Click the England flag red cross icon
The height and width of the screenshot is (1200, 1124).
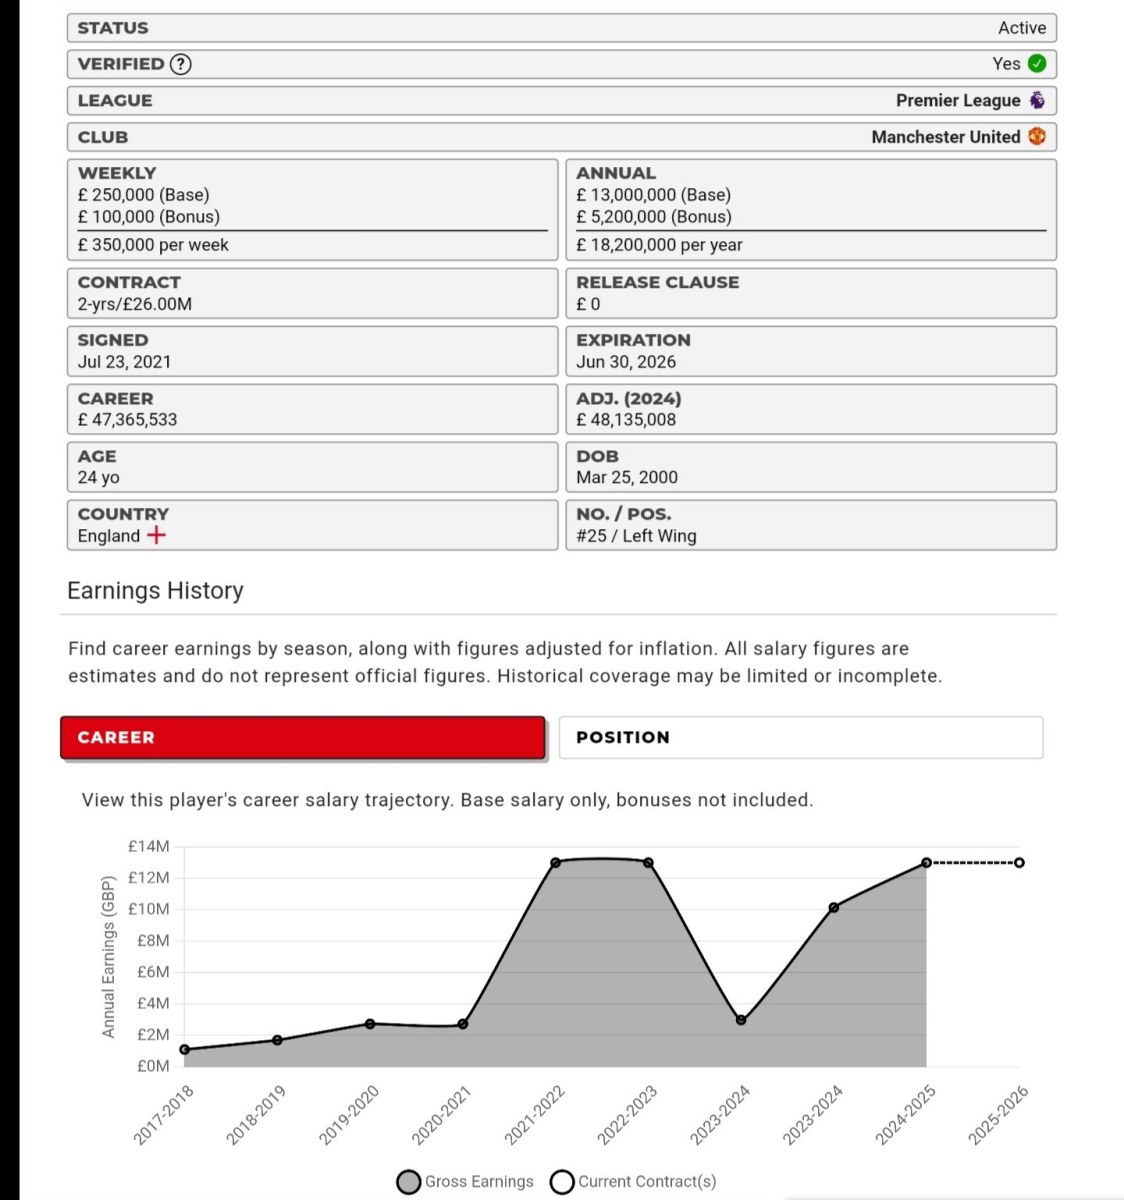click(x=156, y=535)
